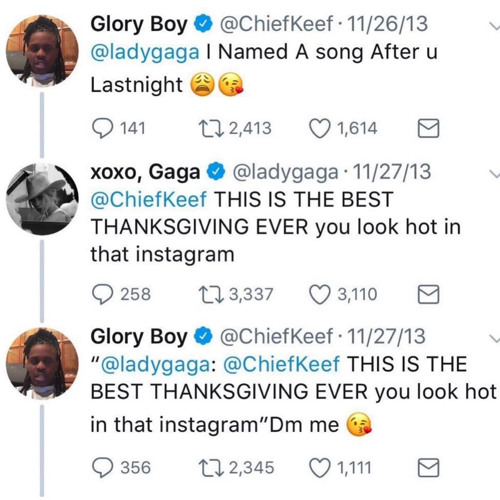This screenshot has width=500, height=500.
Task: View xoxo, Gaga profile avatar
Action: tap(42, 199)
